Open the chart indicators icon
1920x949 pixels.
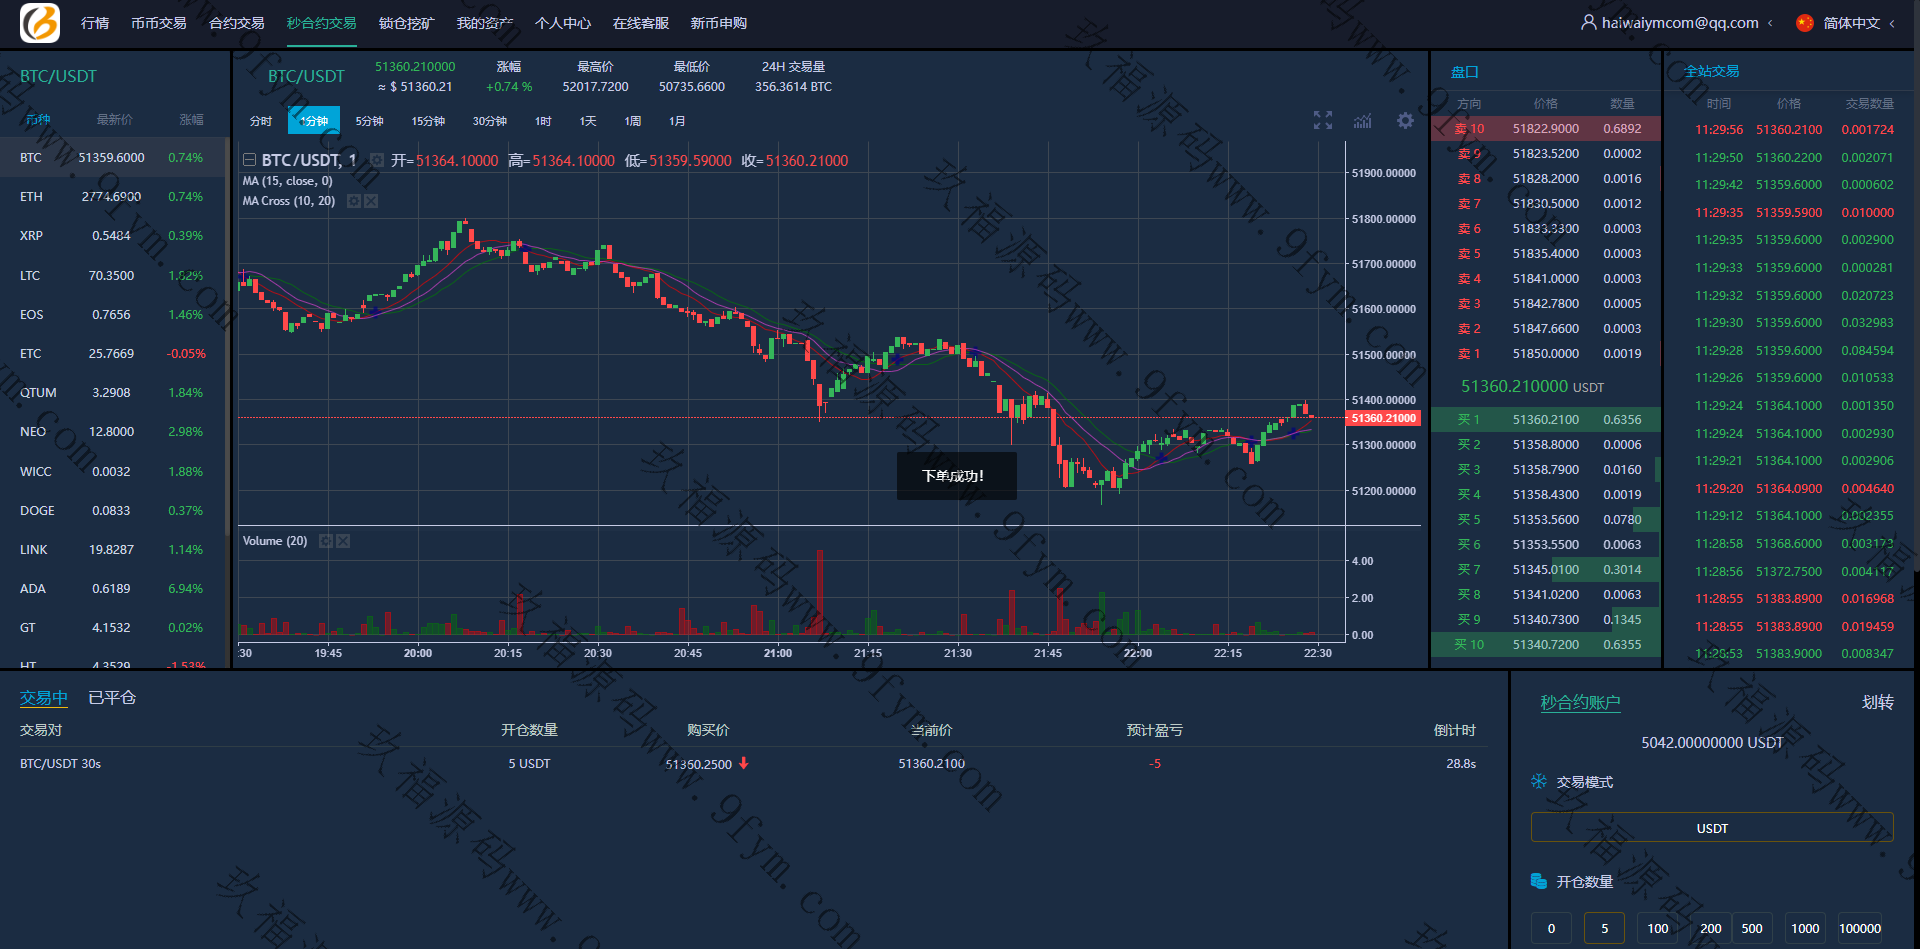(x=1363, y=121)
